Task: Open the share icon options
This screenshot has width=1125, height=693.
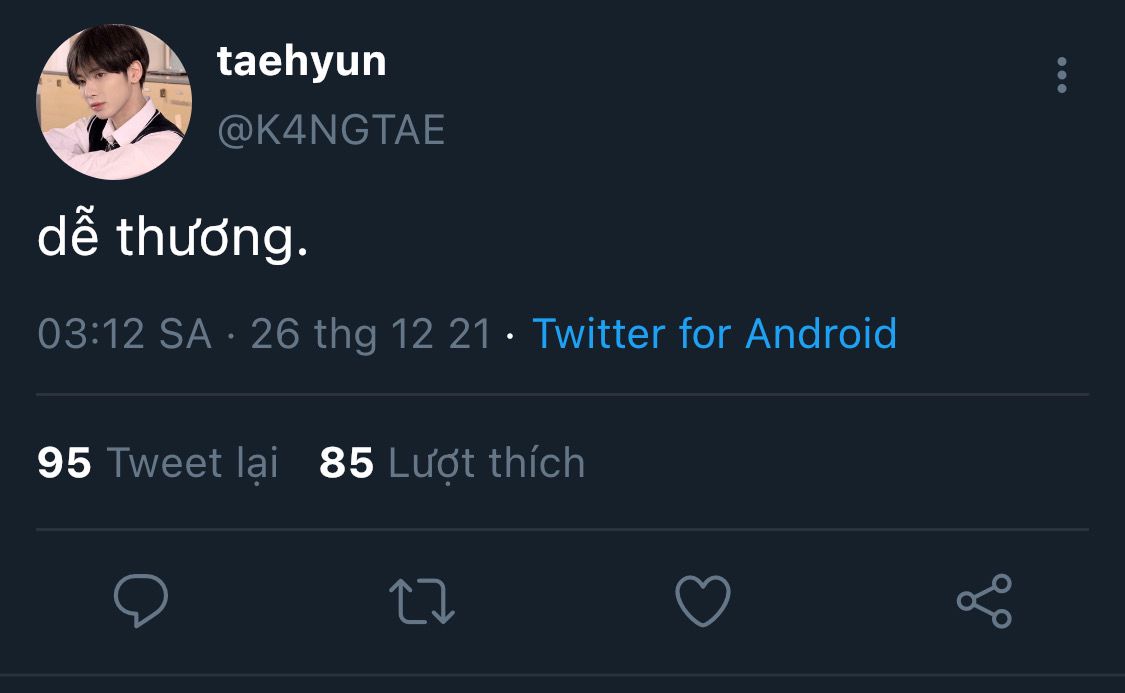Action: pos(984,601)
